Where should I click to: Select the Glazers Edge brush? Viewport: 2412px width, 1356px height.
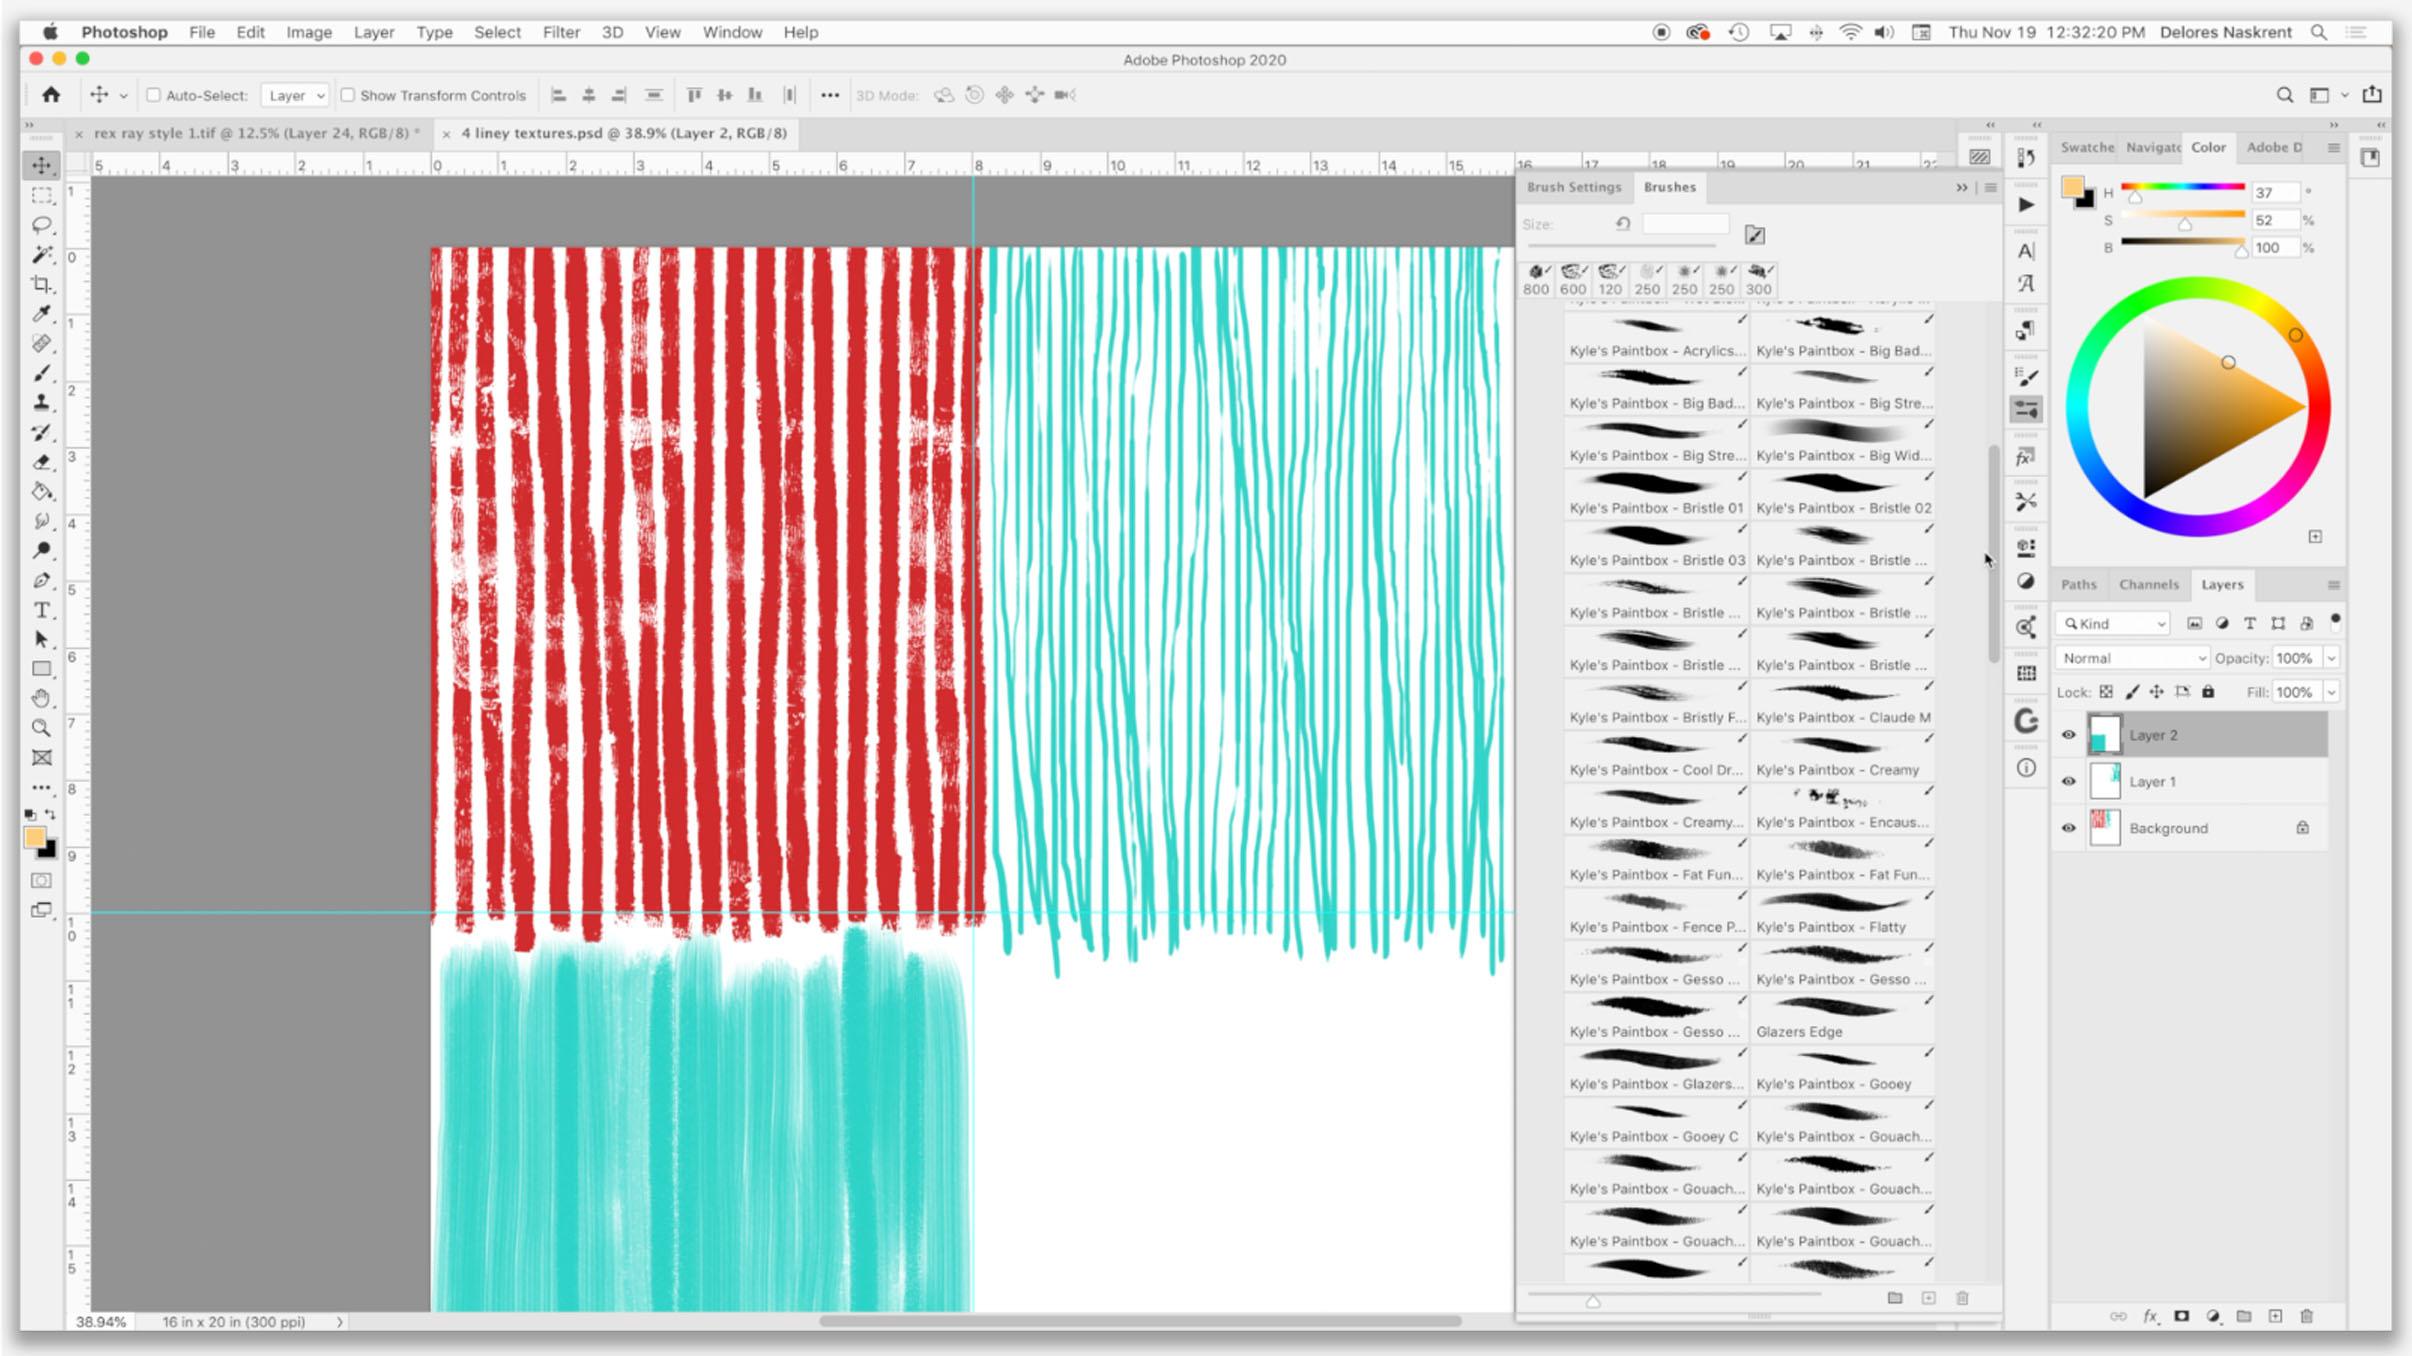pyautogui.click(x=1842, y=1018)
